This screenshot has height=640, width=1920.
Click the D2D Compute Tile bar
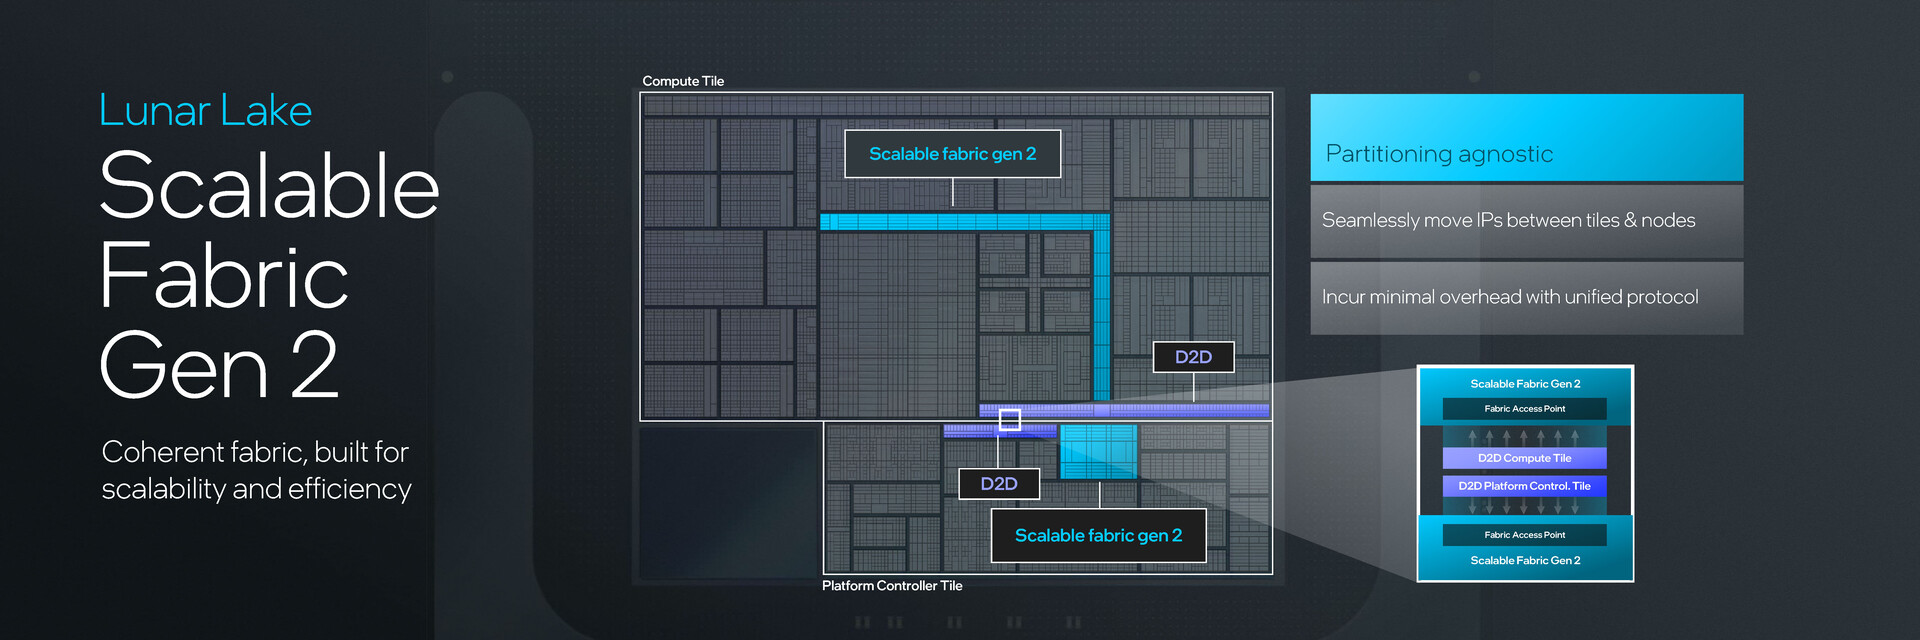1524,458
